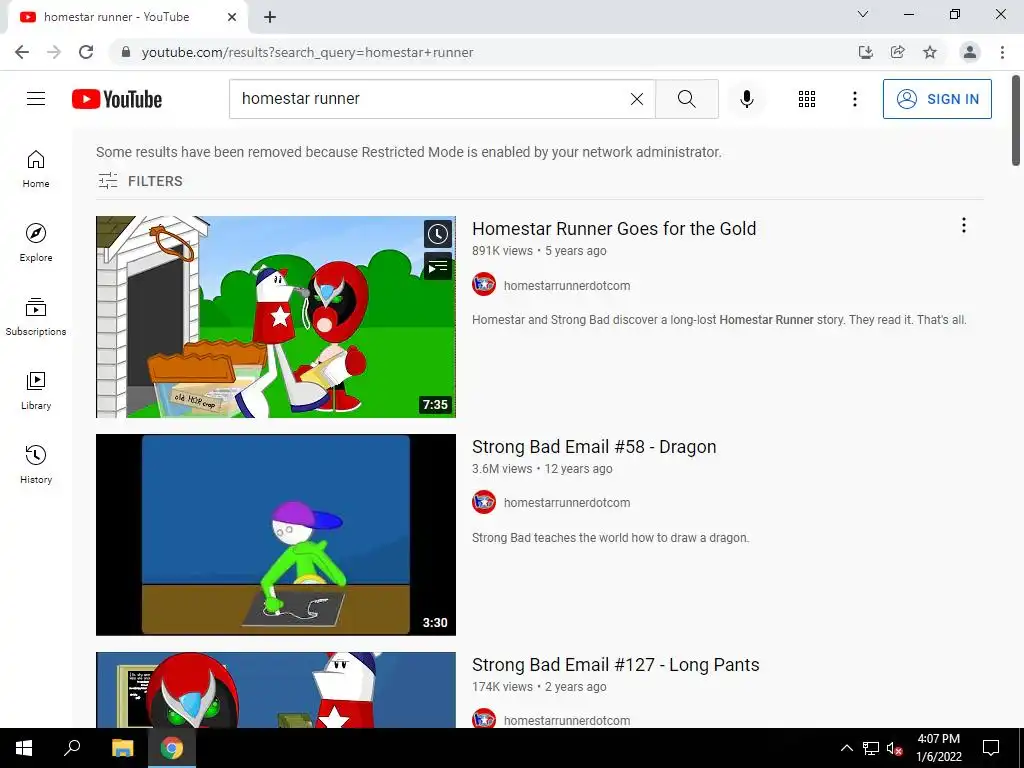Start voice search with microphone

coord(746,99)
